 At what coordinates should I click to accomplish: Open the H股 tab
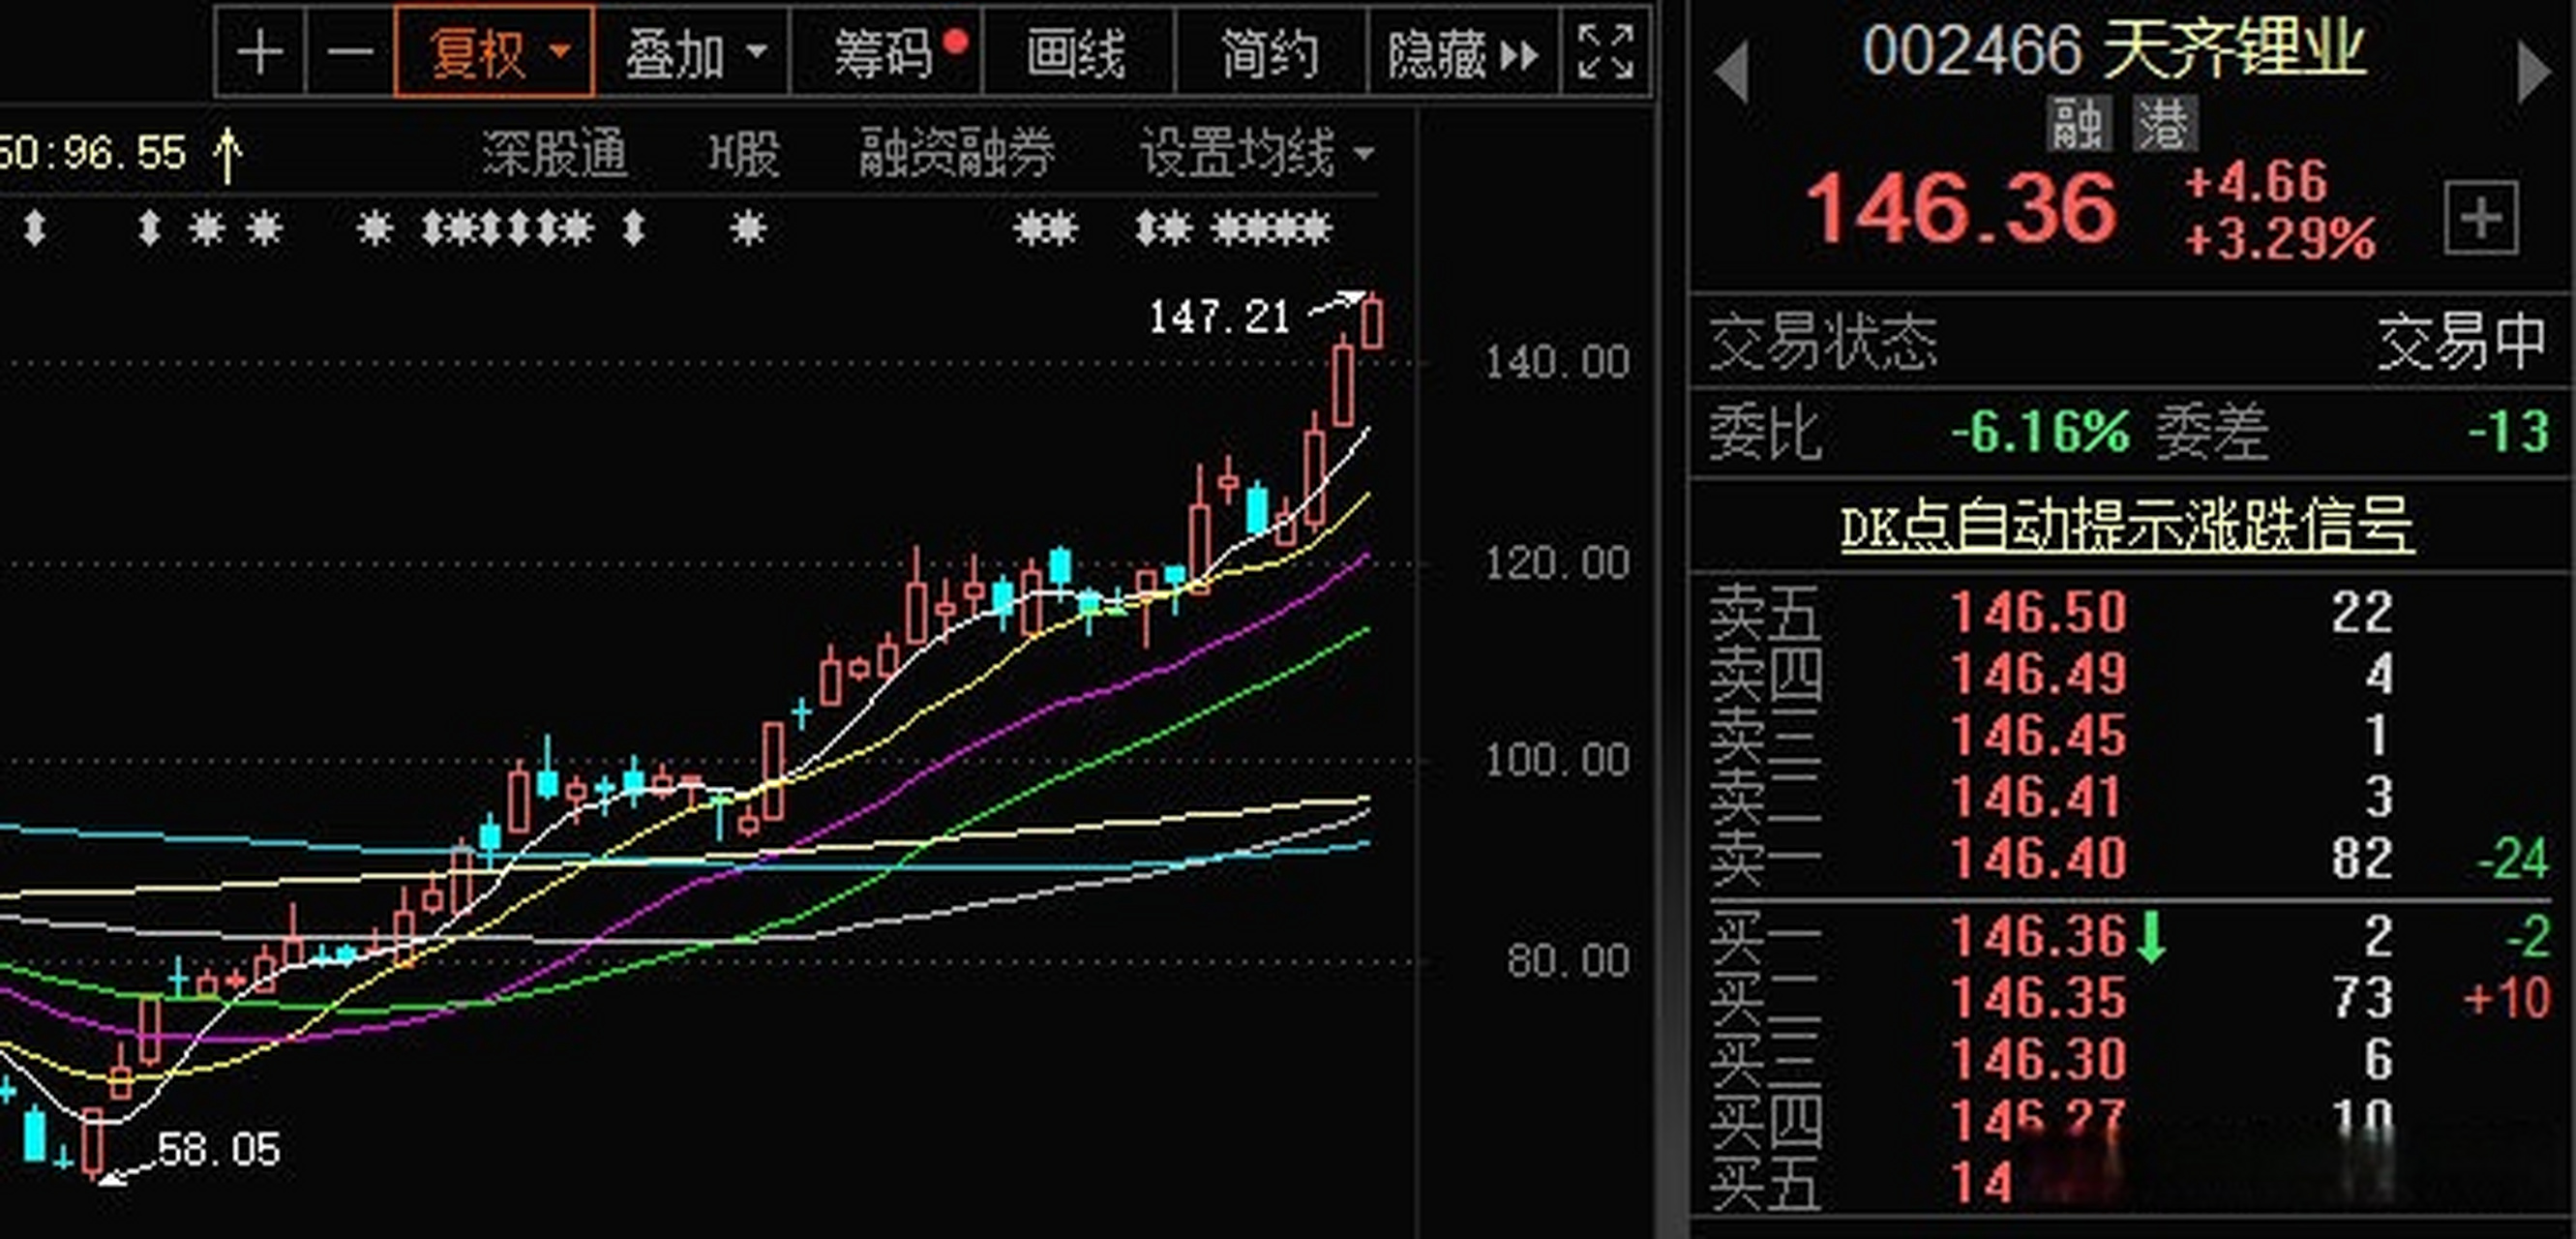pos(744,154)
